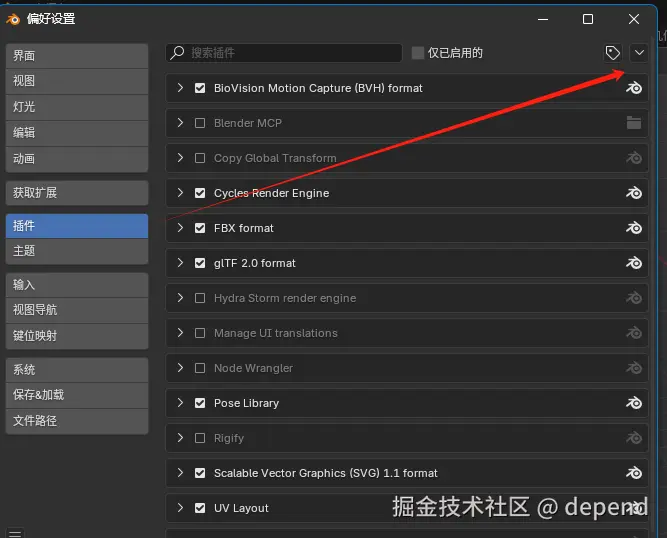This screenshot has height=538, width=667.
Task: Expand the Blender MCP row
Action: pyautogui.click(x=180, y=122)
